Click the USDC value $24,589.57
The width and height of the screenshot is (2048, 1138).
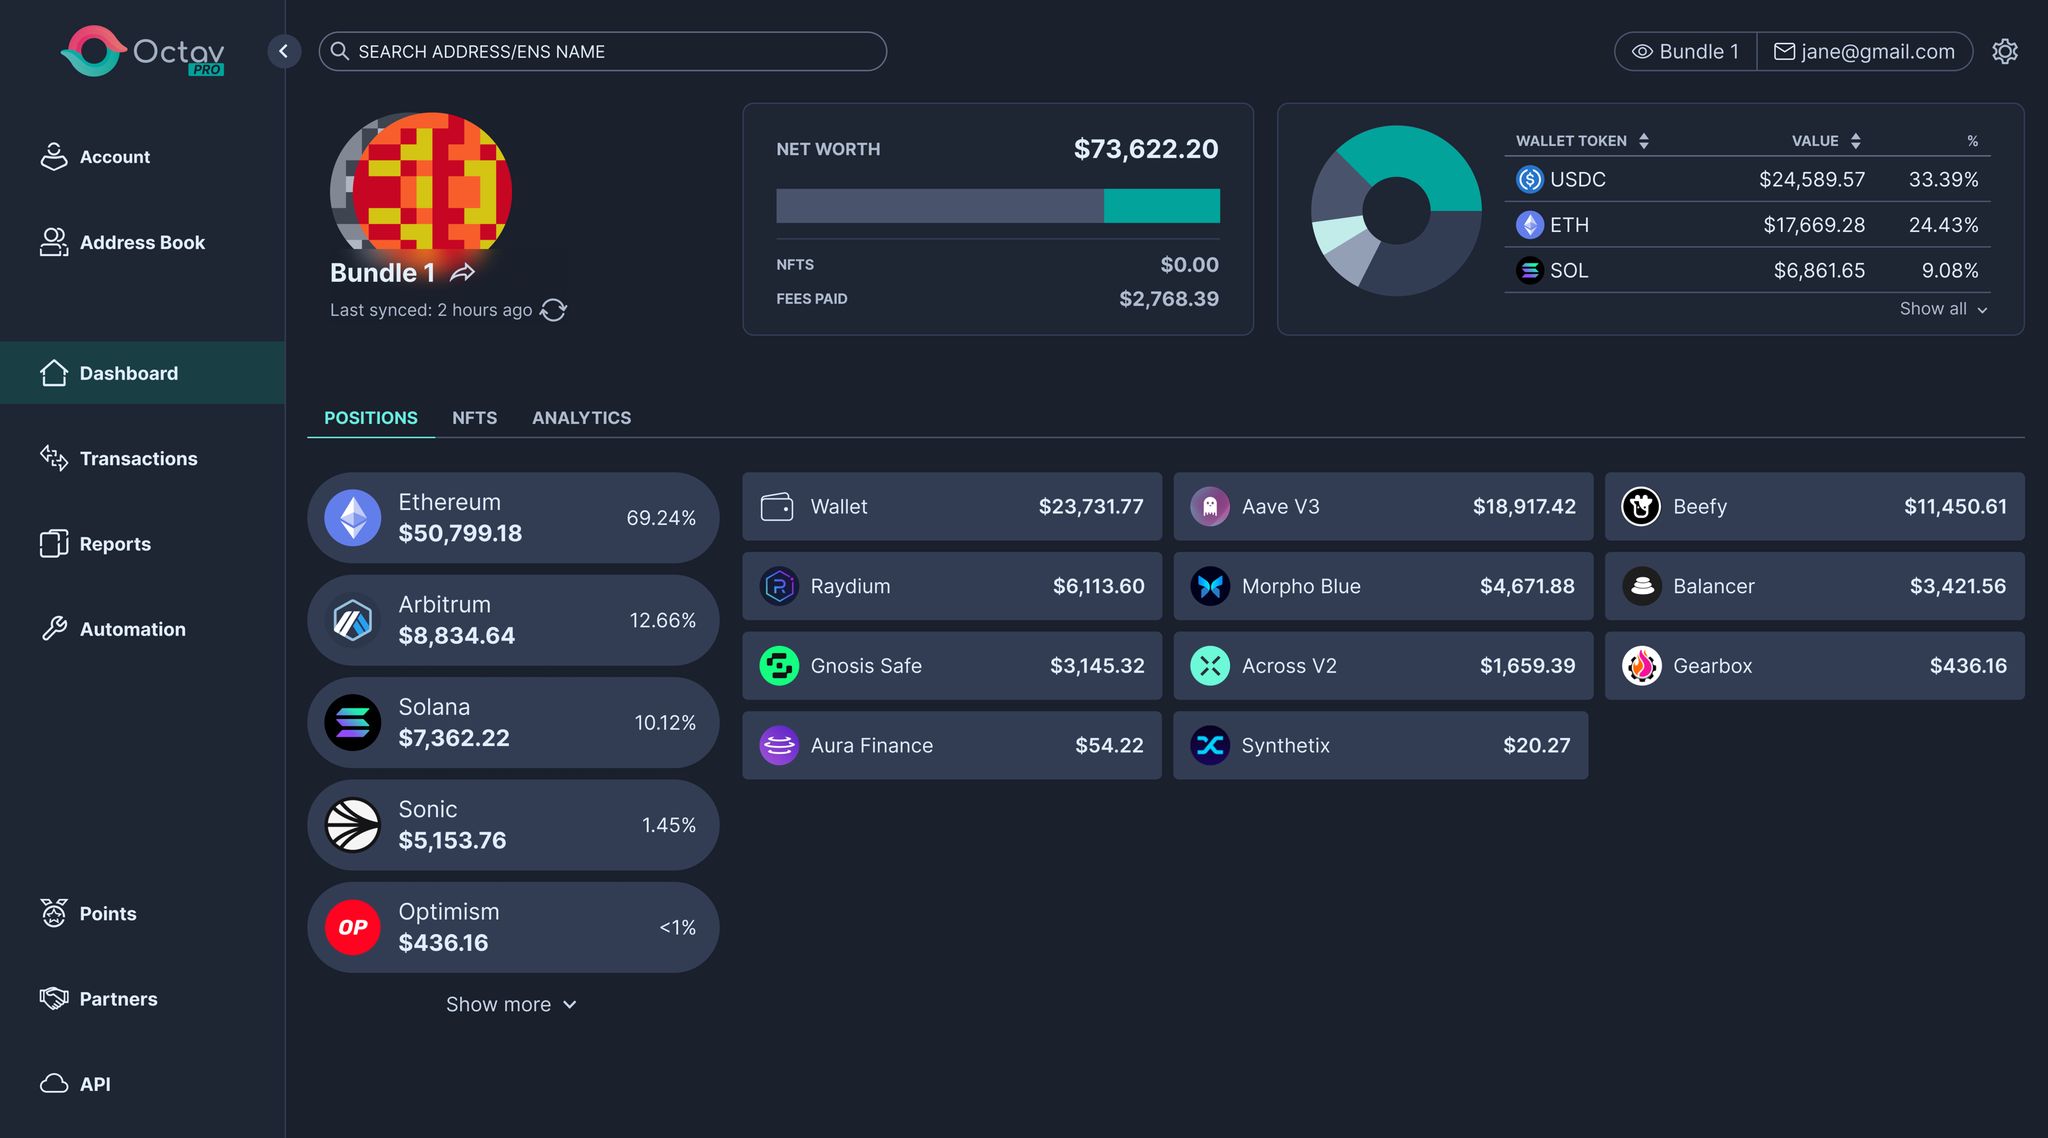coord(1812,180)
